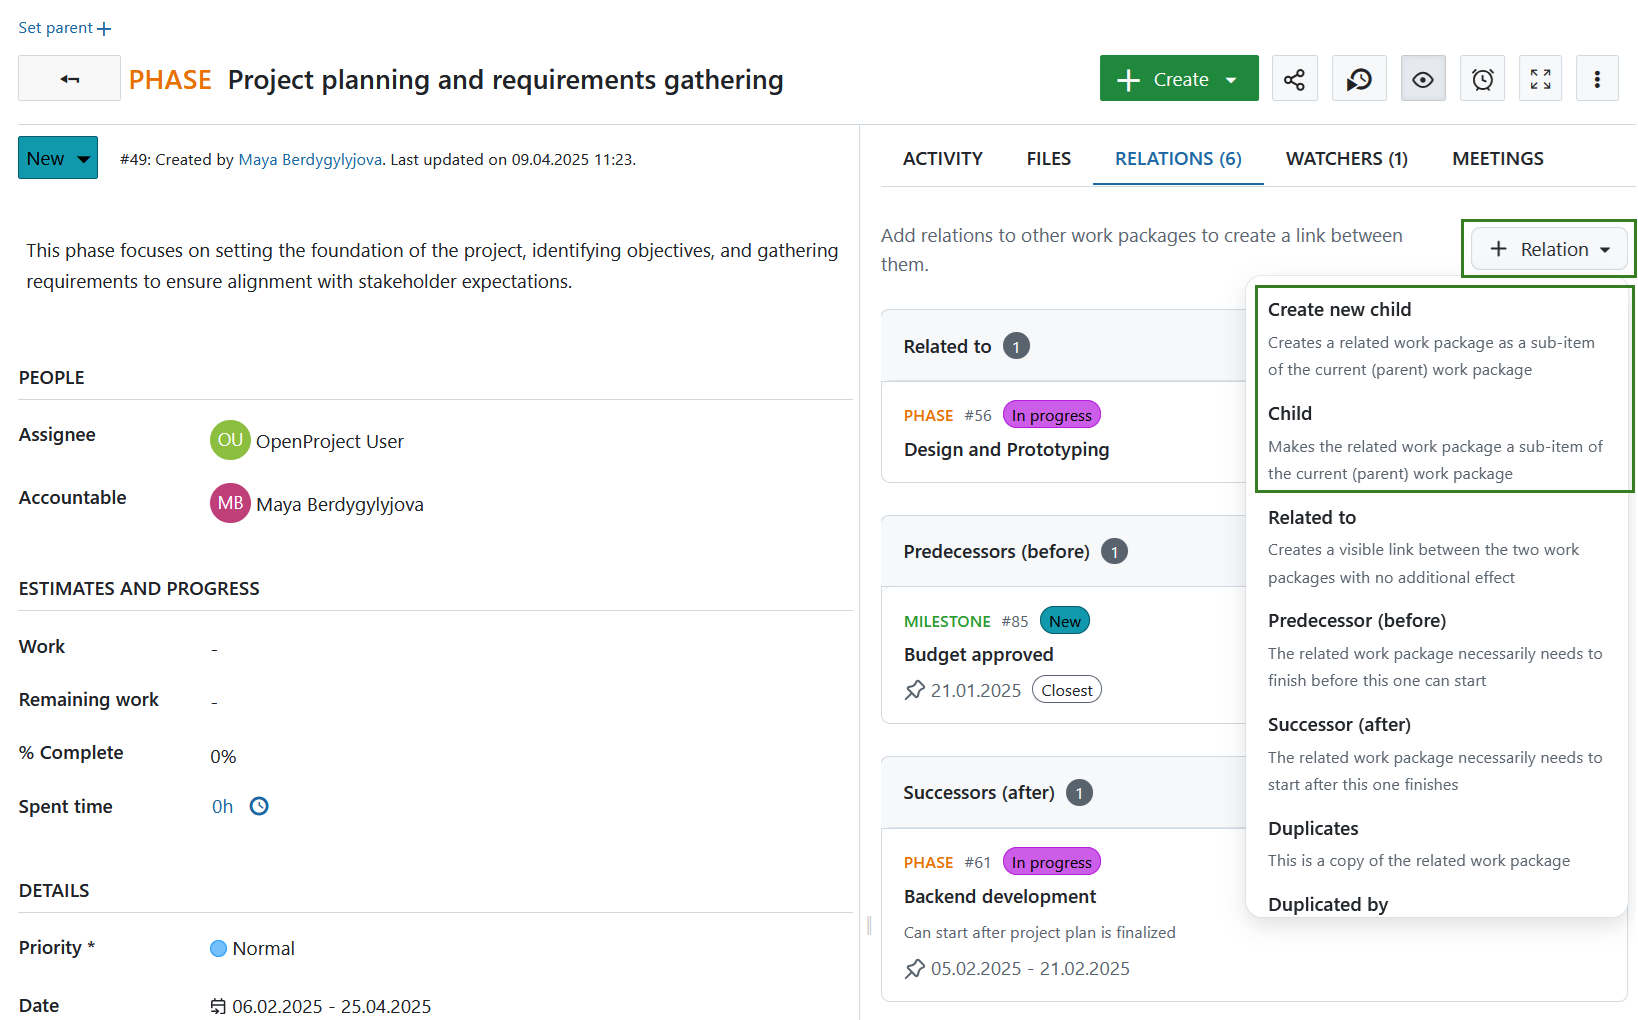Click the MB accountable avatar
The width and height of the screenshot is (1638, 1020).
(x=230, y=503)
